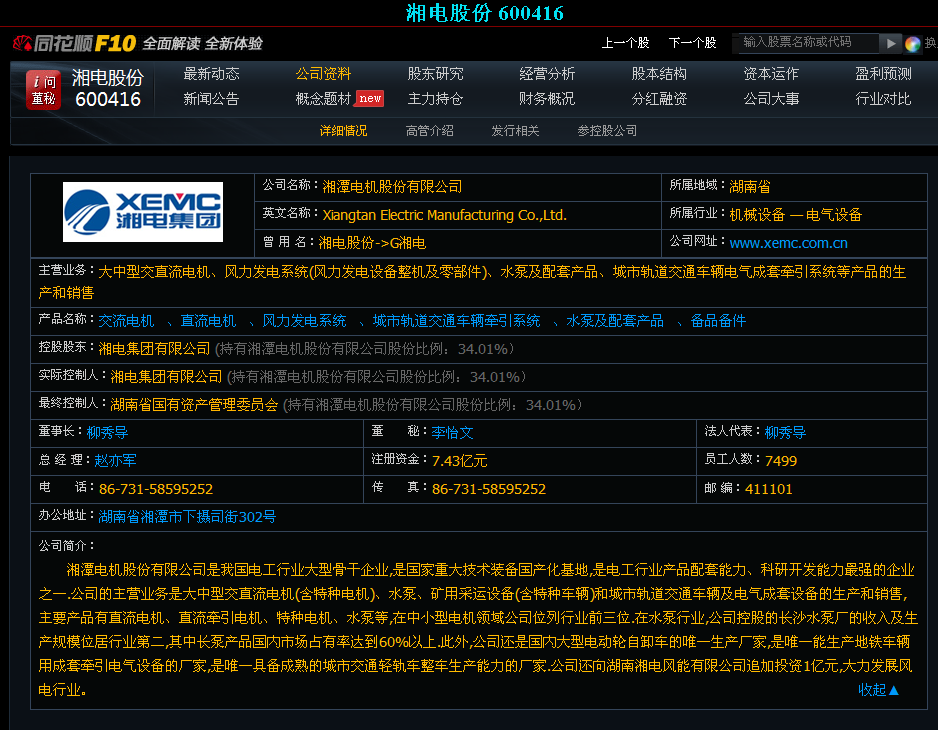Click 湘电集团有限公司 in the 实际控制人 row
Viewport: 938px width, 730px height.
pyautogui.click(x=166, y=377)
